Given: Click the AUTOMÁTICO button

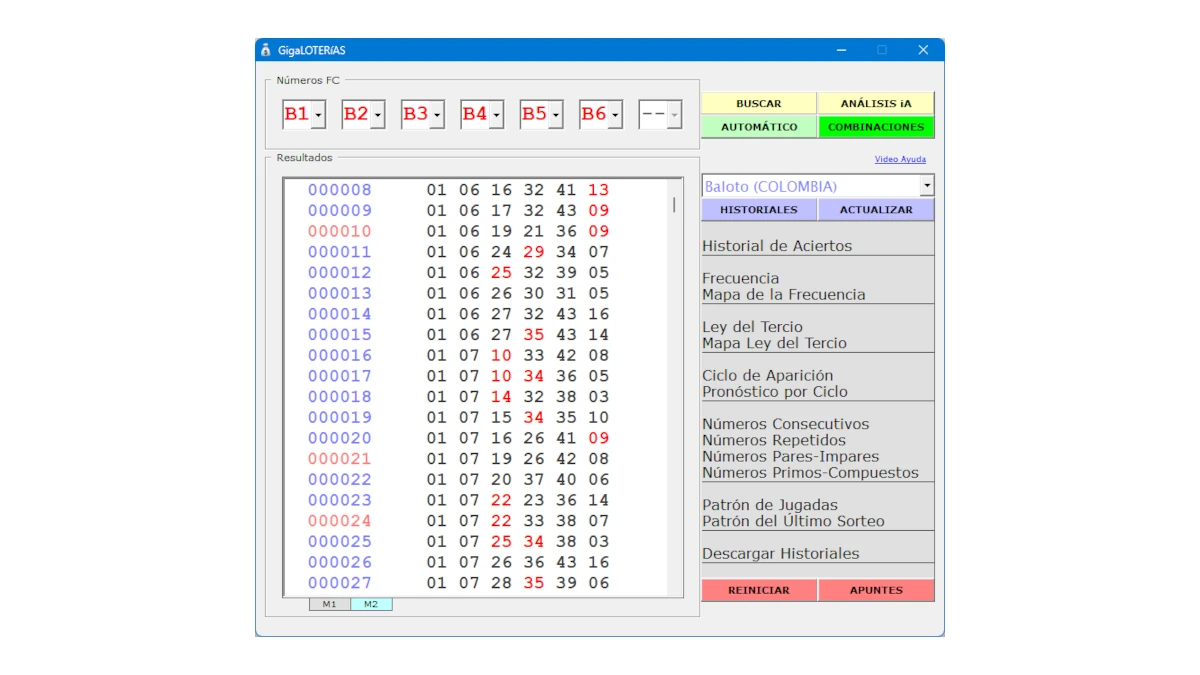Looking at the screenshot, I should 759,127.
